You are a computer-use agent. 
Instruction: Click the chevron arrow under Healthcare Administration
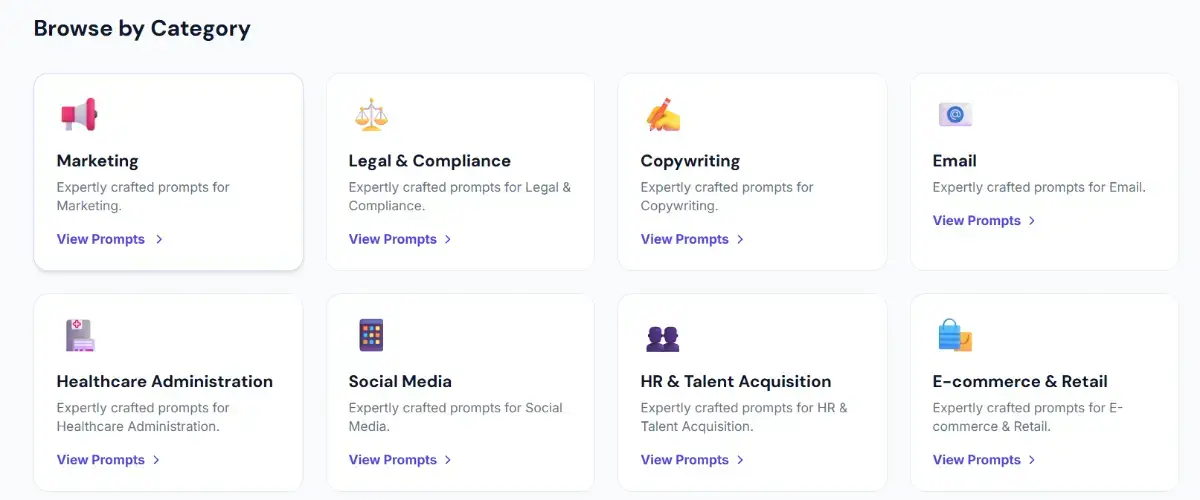pos(156,460)
